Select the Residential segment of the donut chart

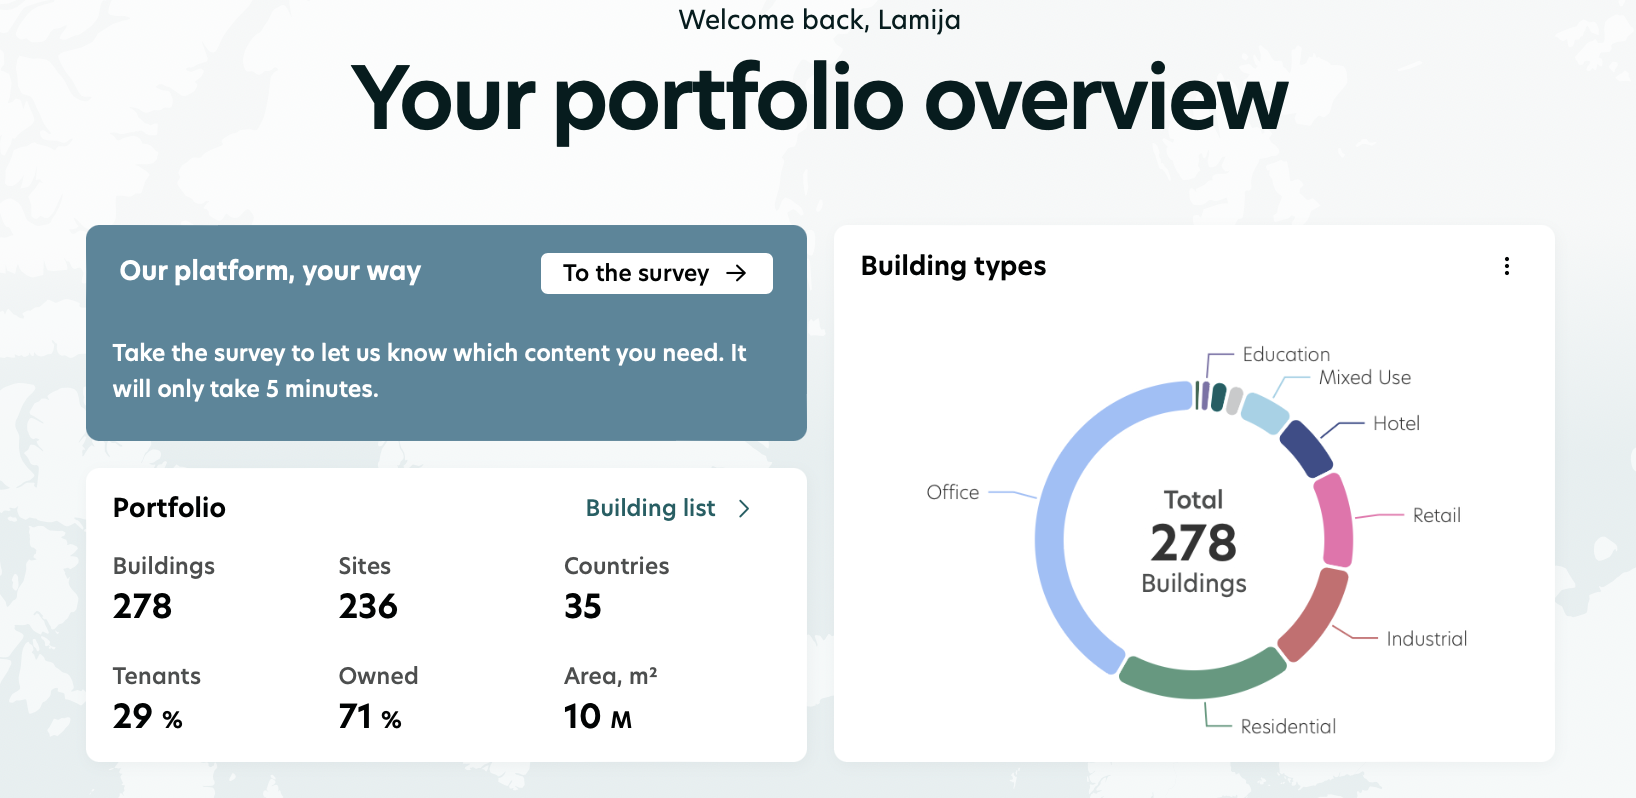click(1200, 685)
